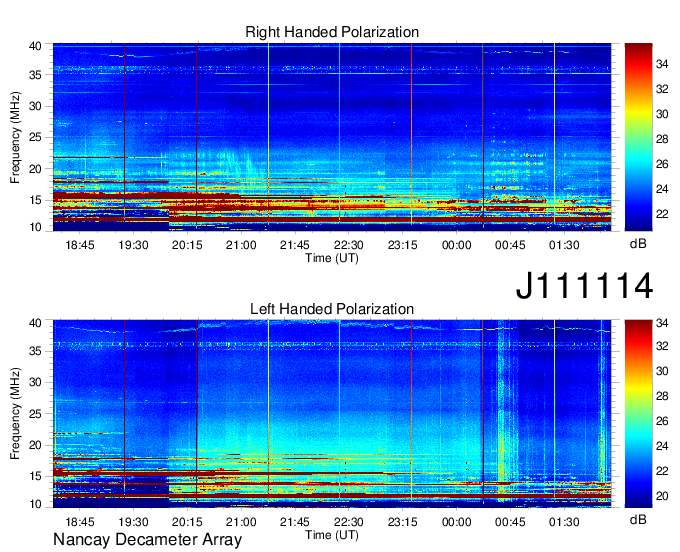This screenshot has width=680, height=552.
Task: Click the "40" MHz tick of left-handed plot
Action: pos(36,323)
